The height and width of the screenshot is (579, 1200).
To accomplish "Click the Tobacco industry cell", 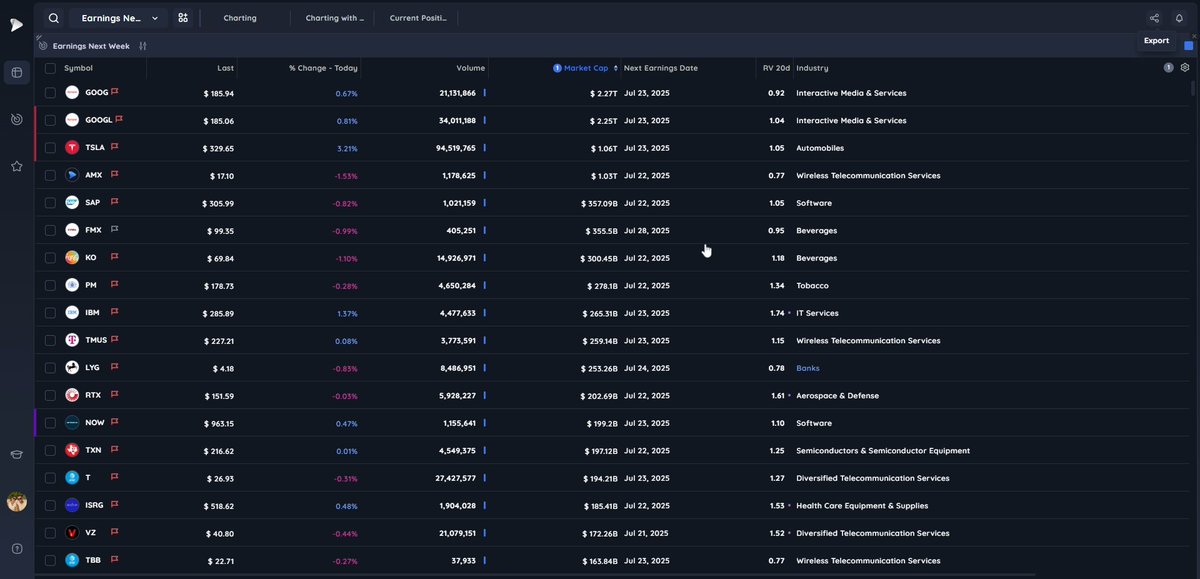I will pyautogui.click(x=812, y=285).
